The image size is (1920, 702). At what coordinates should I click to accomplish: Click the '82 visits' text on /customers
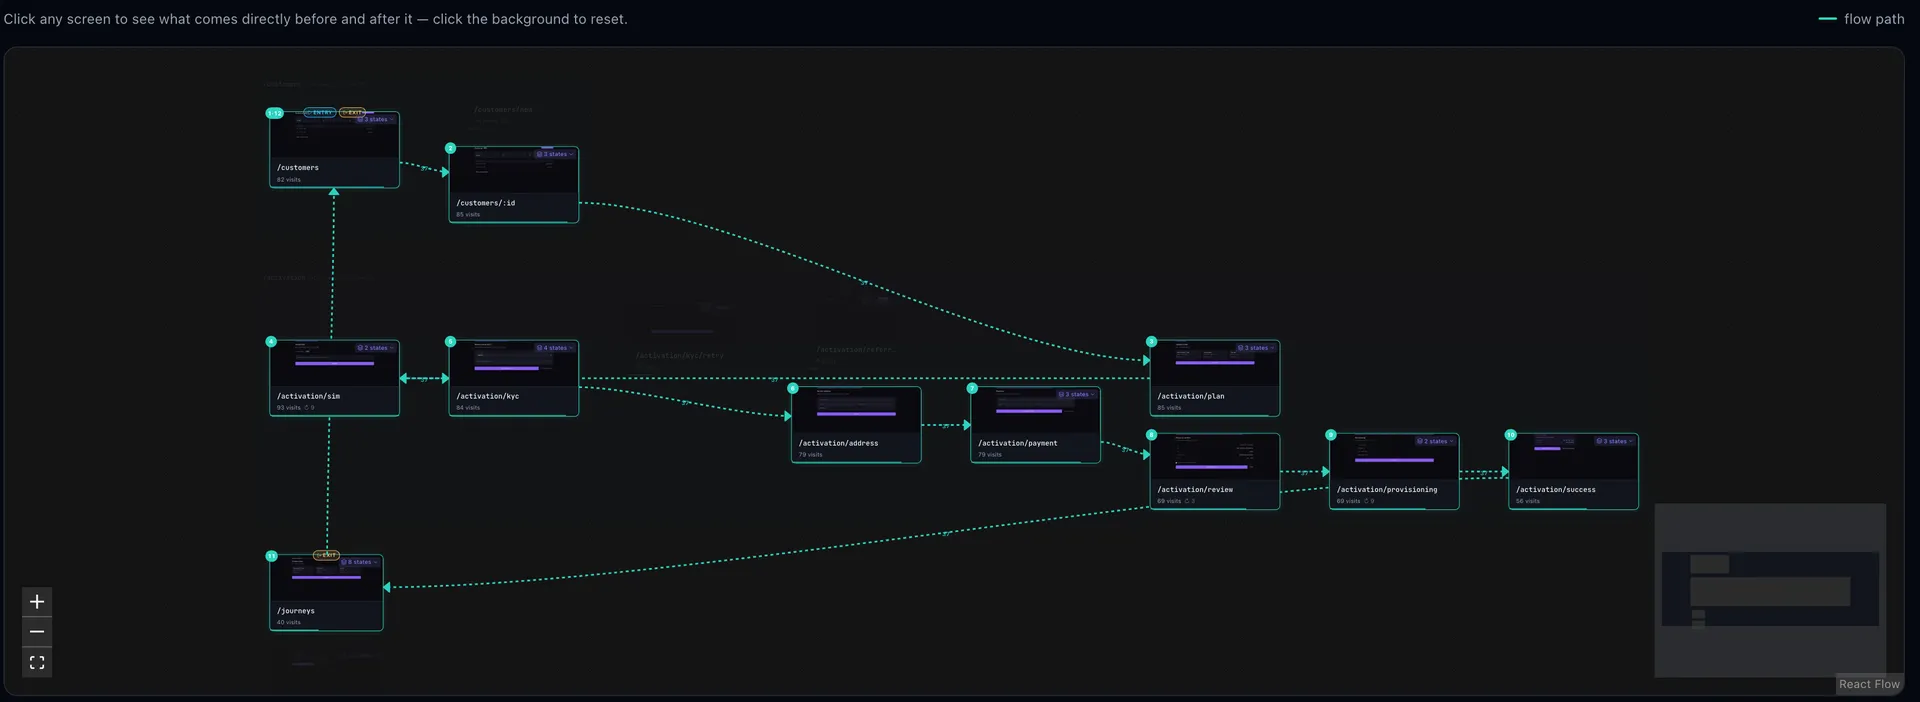pyautogui.click(x=288, y=180)
